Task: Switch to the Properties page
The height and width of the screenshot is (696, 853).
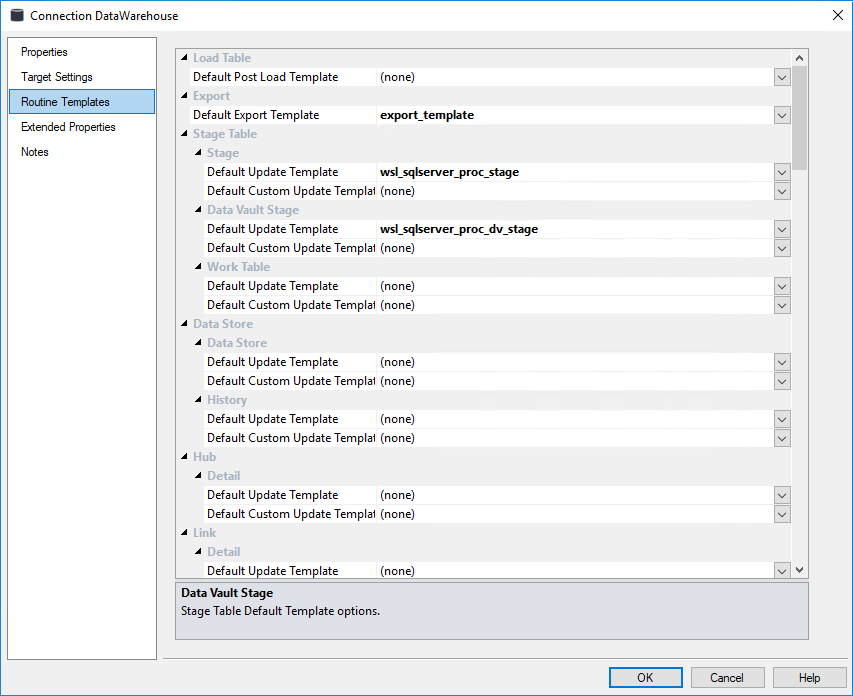Action: (x=44, y=52)
